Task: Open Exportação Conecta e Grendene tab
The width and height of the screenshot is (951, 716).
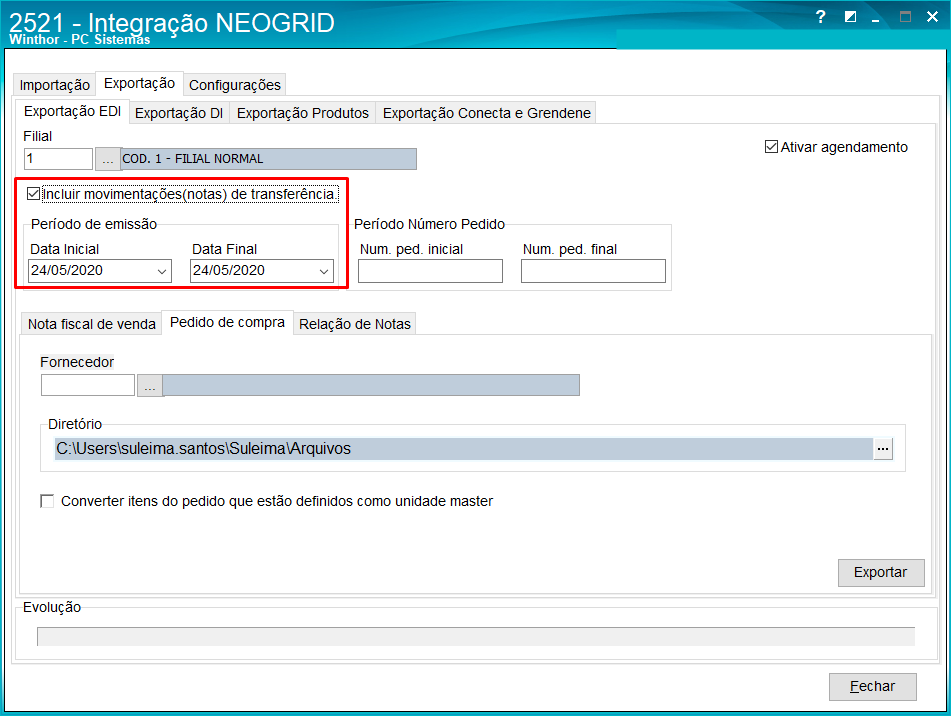Action: tap(486, 113)
